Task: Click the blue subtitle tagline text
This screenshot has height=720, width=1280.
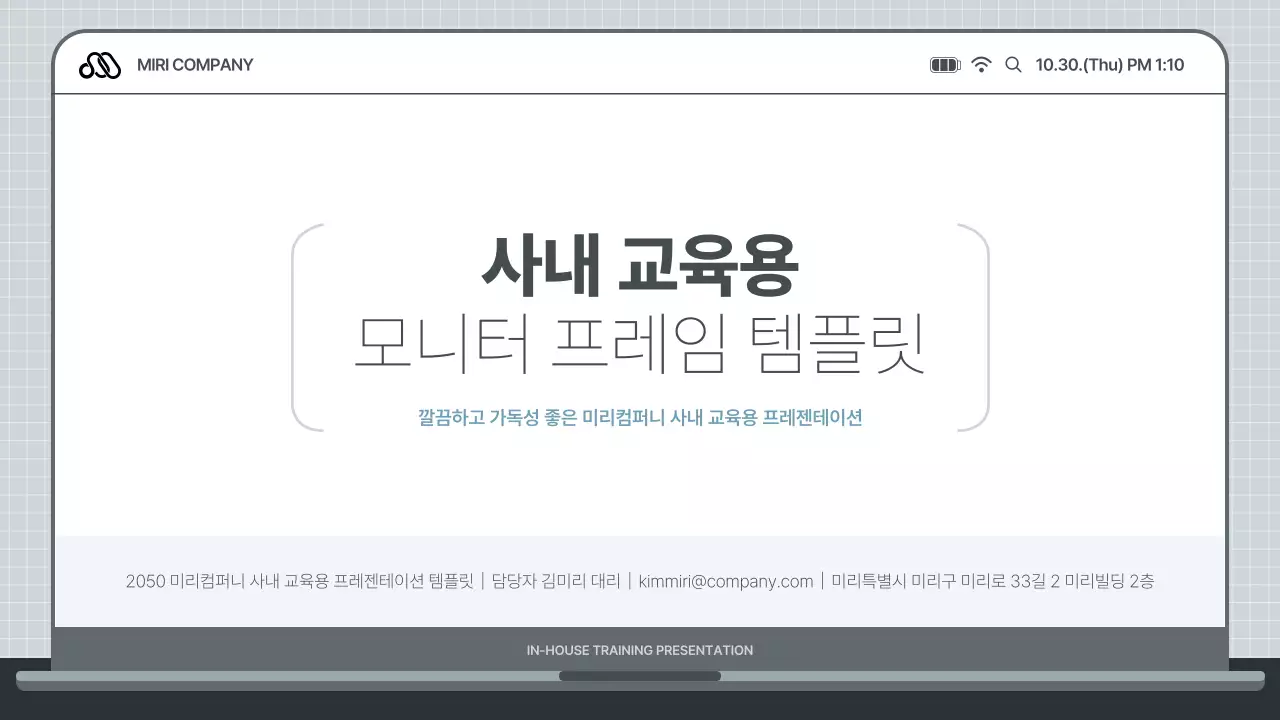Action: pos(640,417)
